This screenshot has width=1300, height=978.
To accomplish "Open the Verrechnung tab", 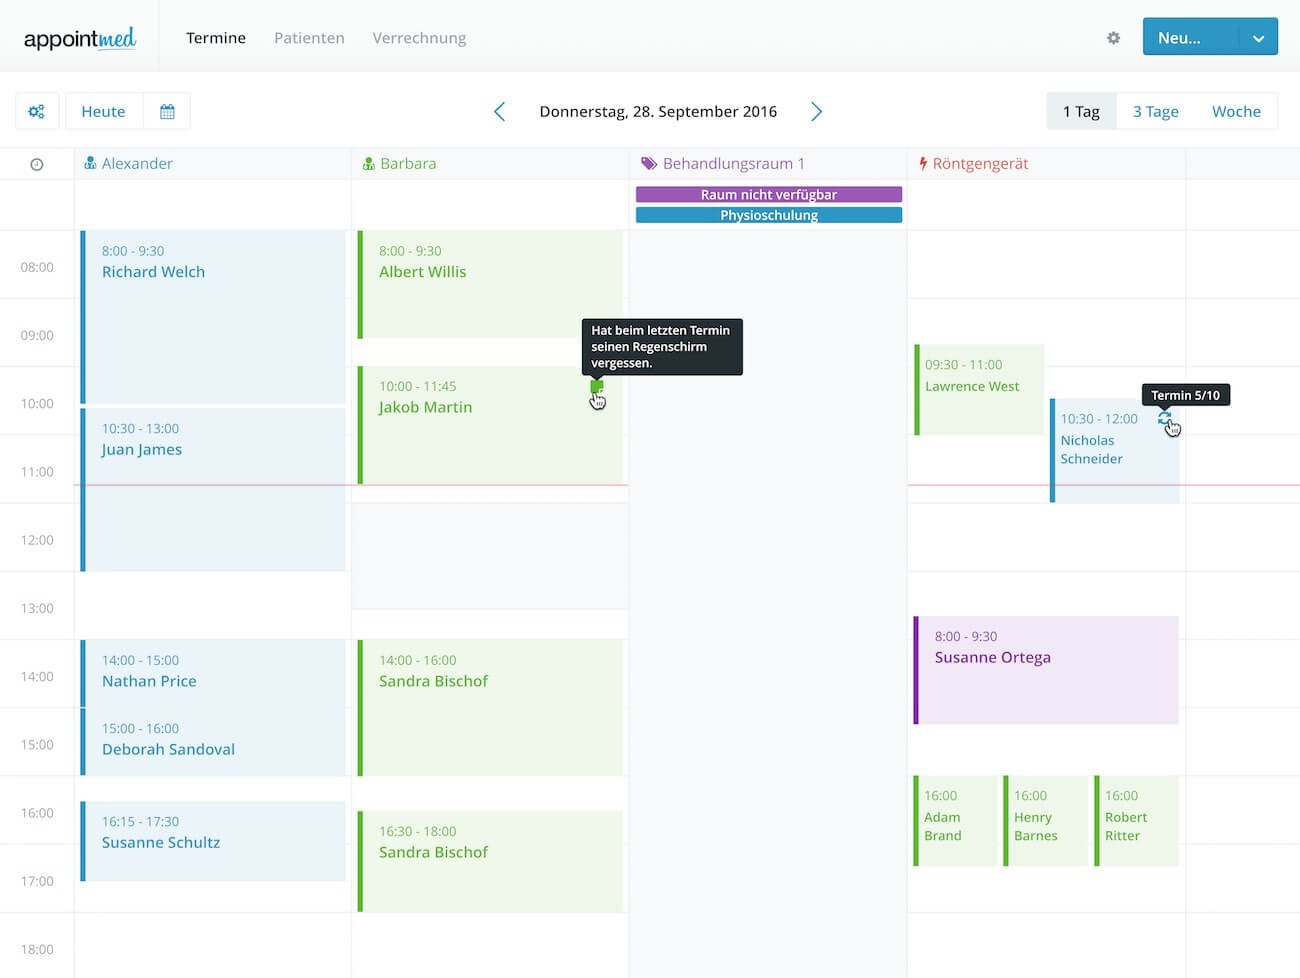I will 419,38.
